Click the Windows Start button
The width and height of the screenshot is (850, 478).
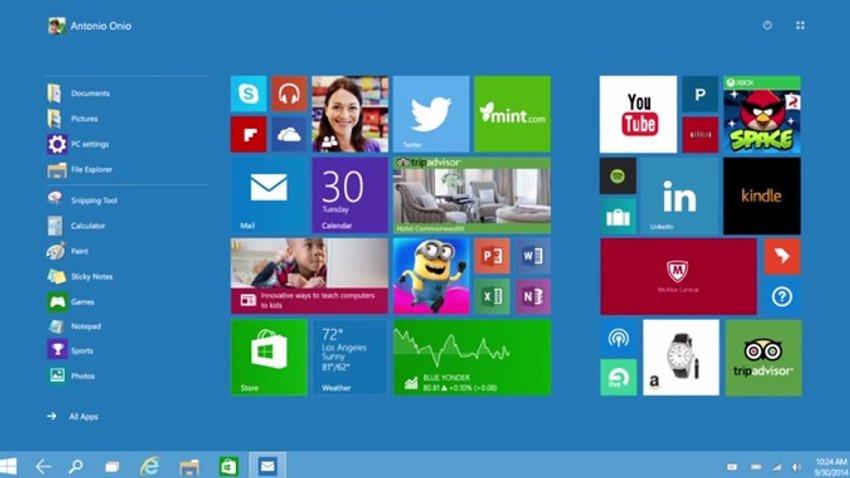[9, 466]
